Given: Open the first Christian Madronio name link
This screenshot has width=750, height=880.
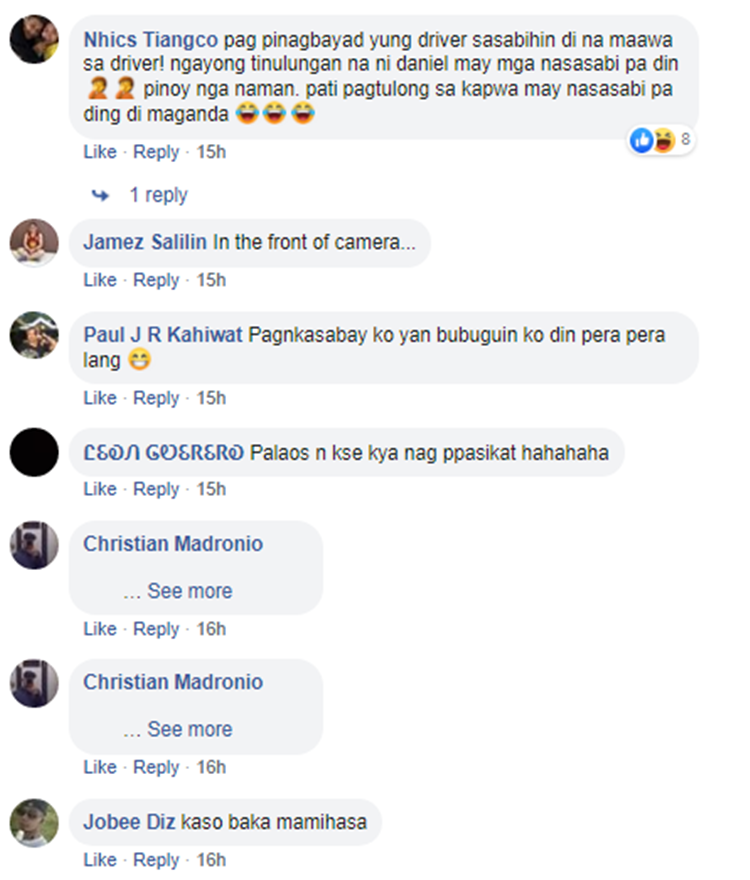Looking at the screenshot, I should tap(173, 544).
